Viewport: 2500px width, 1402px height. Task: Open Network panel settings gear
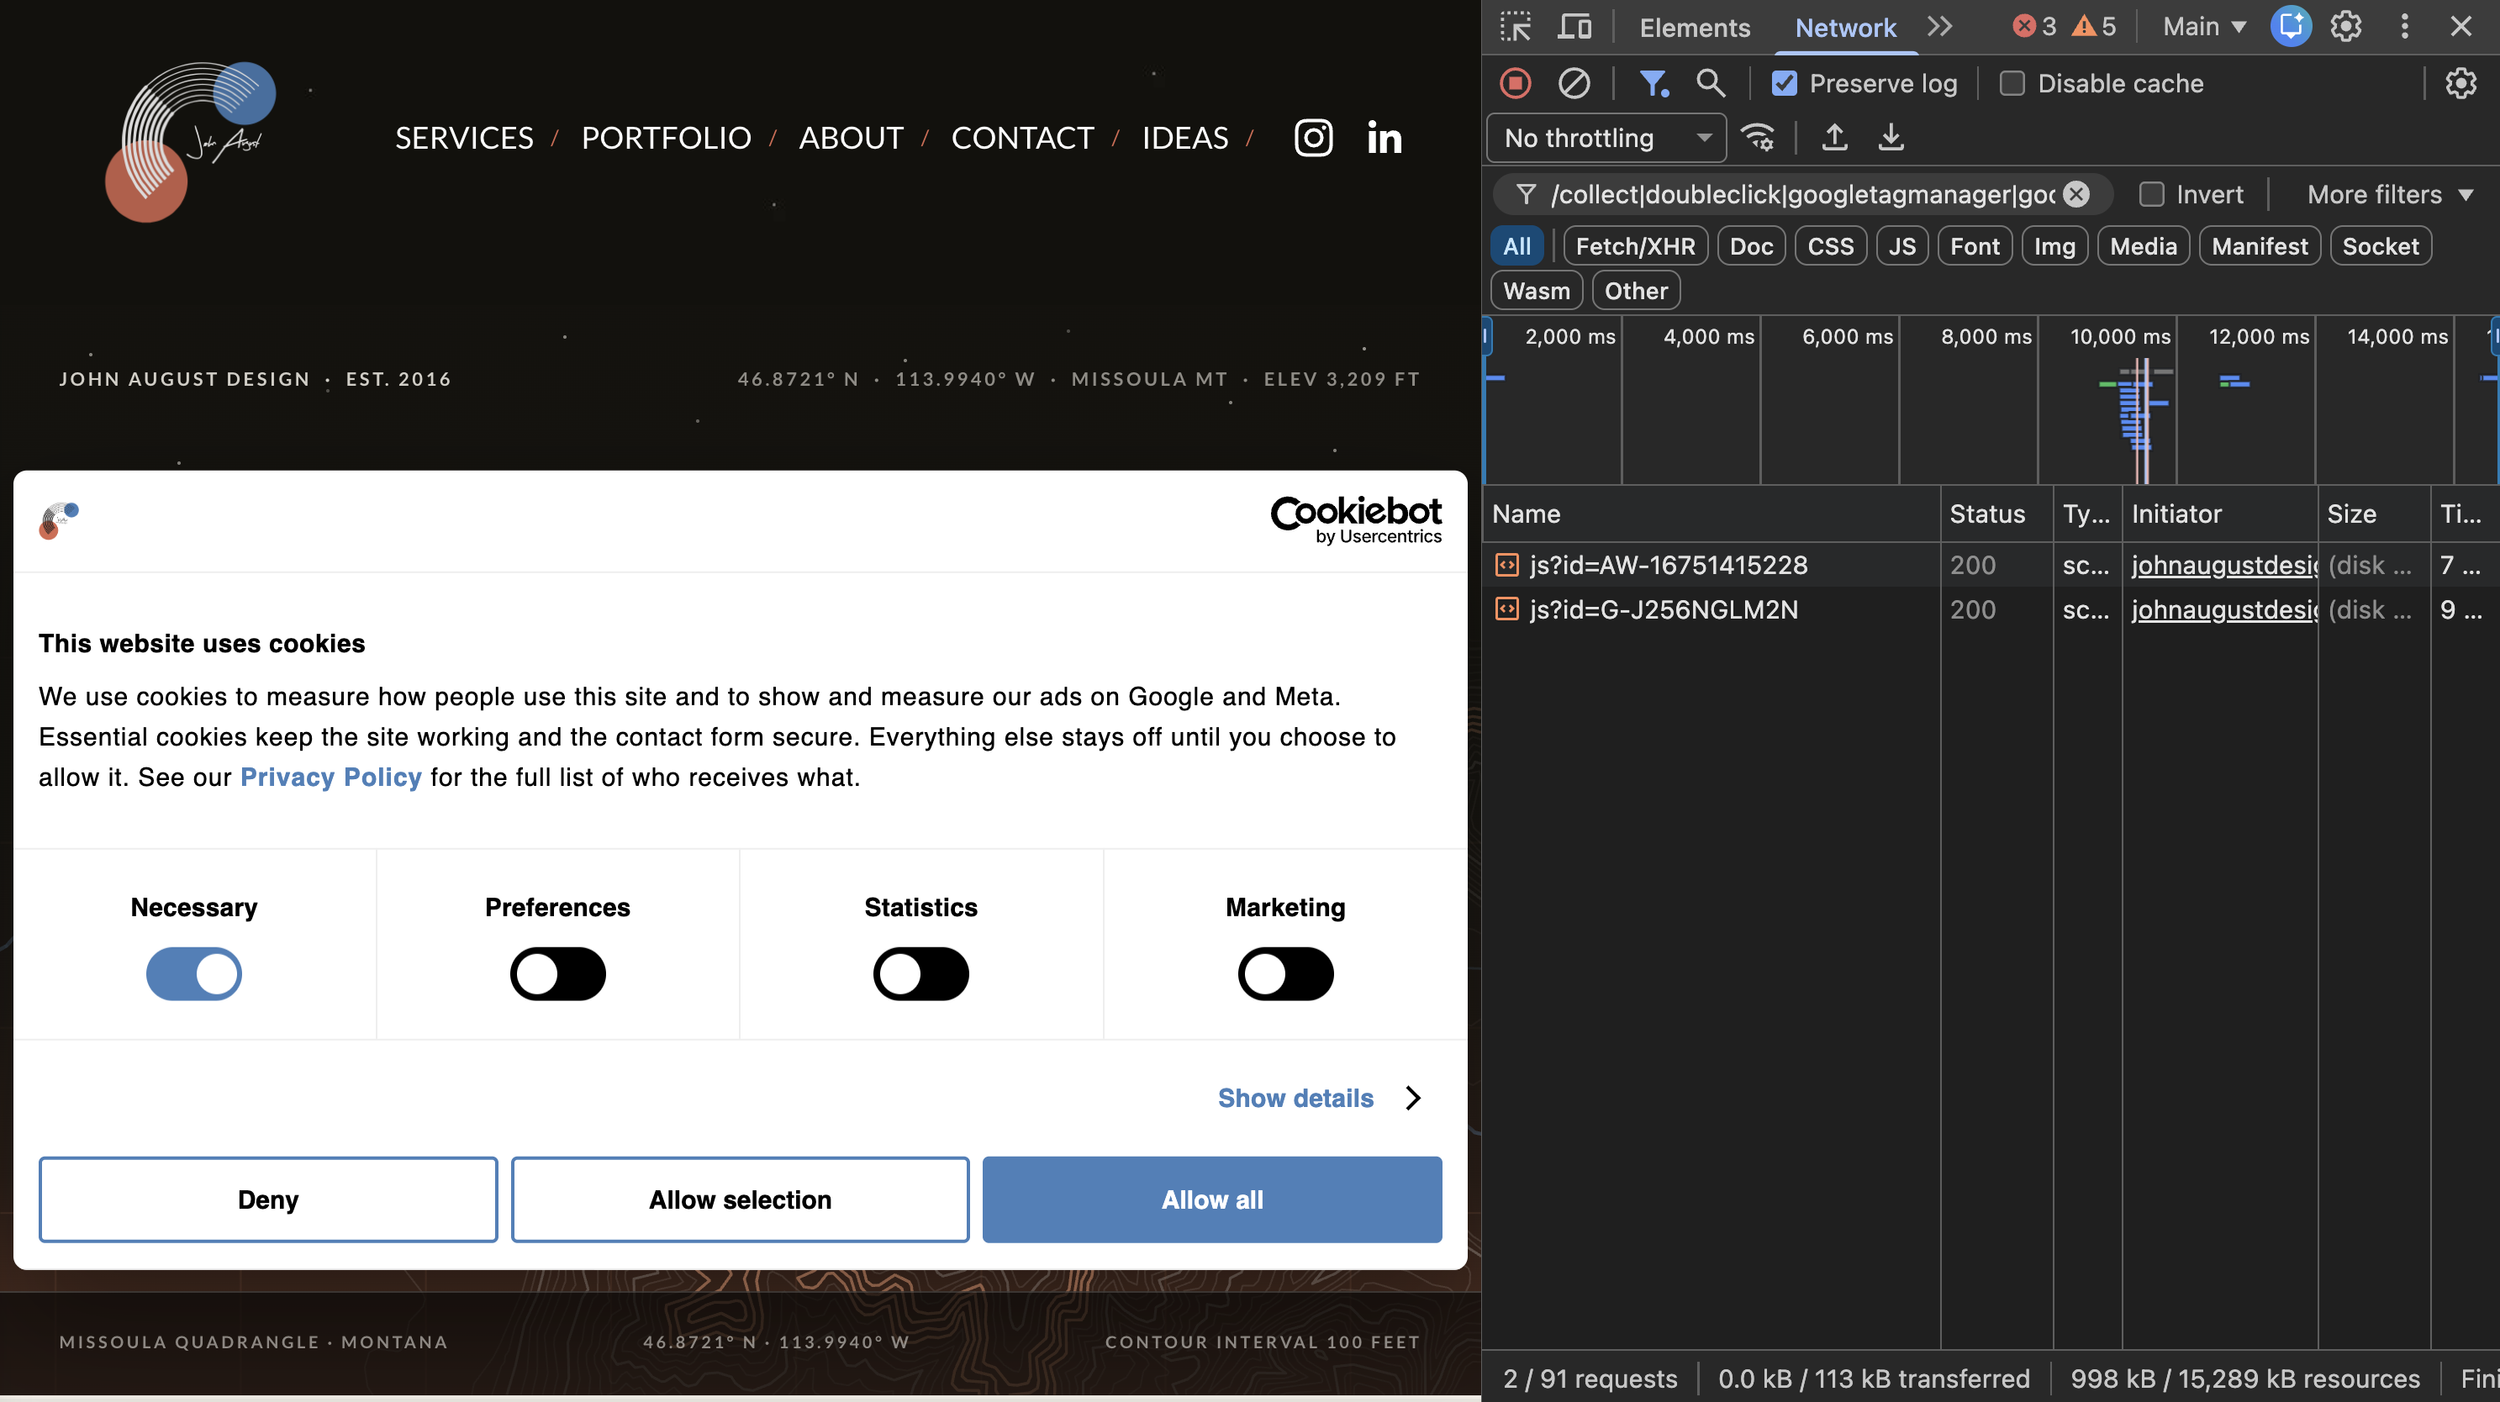pos(2460,83)
